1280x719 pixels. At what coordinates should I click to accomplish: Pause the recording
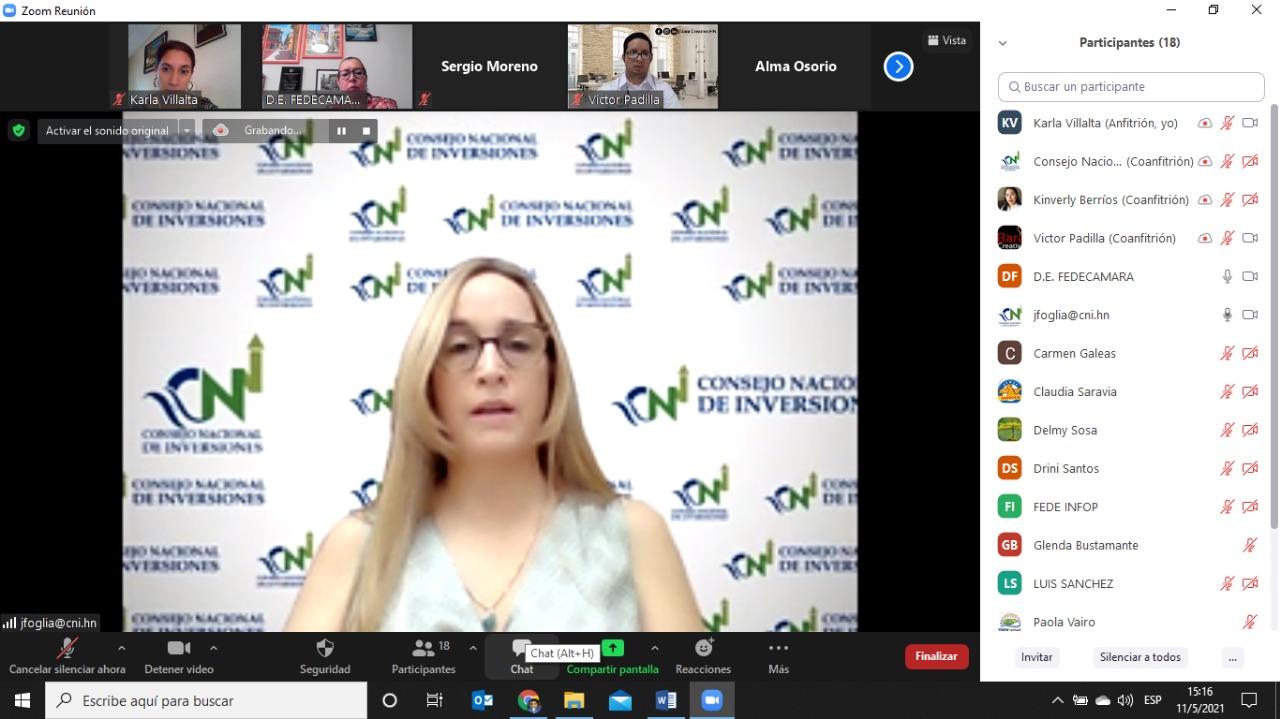(x=341, y=130)
